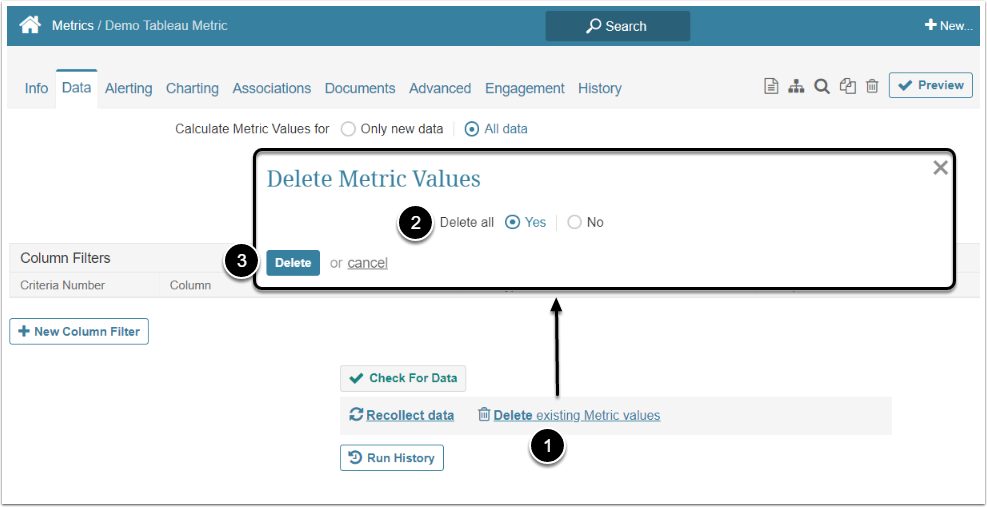Close the Delete Metric Values dialog
Screen dimensions: 987x507
point(940,168)
